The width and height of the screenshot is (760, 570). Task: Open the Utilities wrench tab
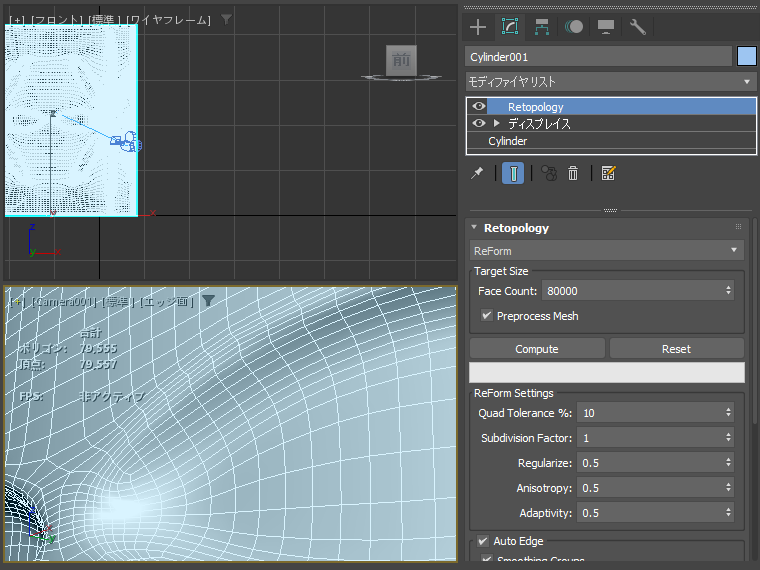point(638,27)
